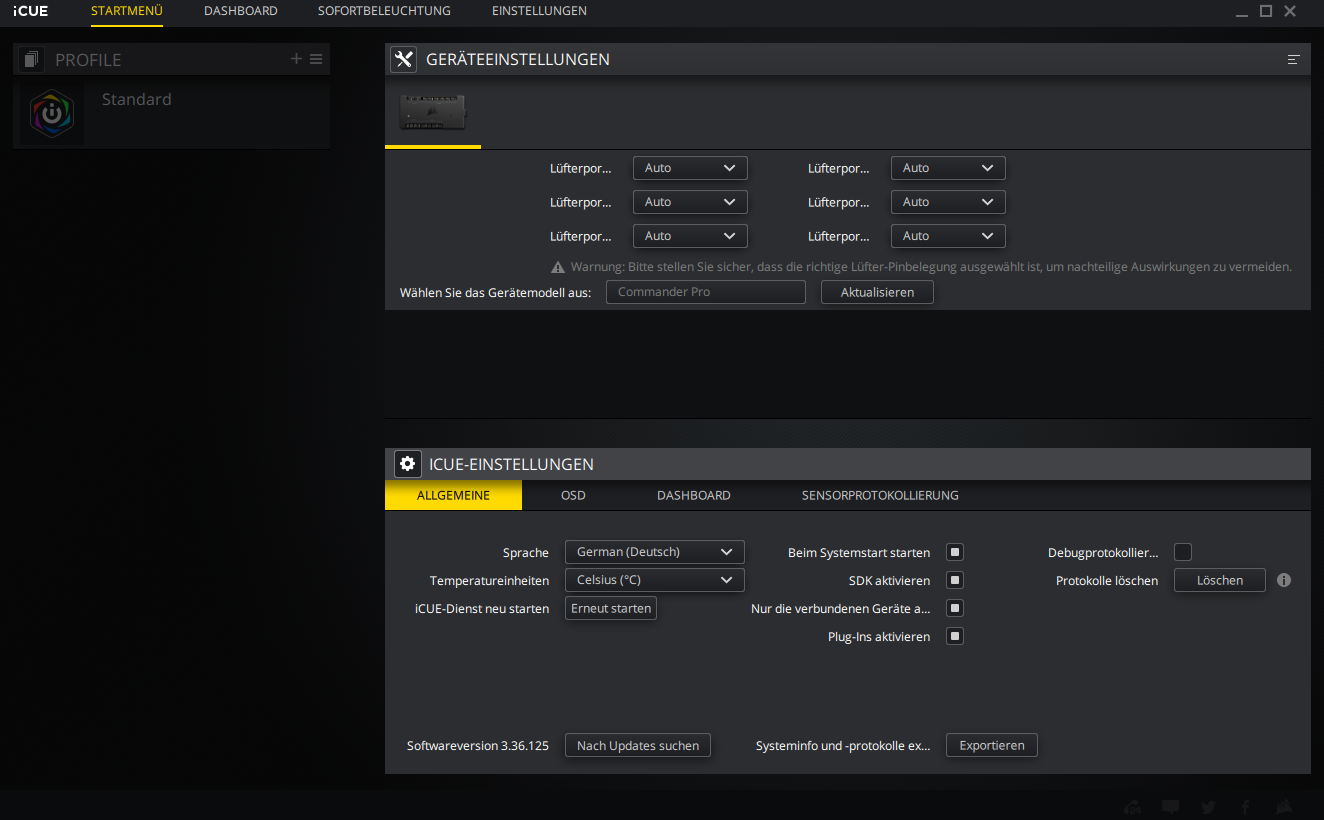This screenshot has height=820, width=1324.
Task: Open the 24-hour phone support icon
Action: click(1133, 807)
